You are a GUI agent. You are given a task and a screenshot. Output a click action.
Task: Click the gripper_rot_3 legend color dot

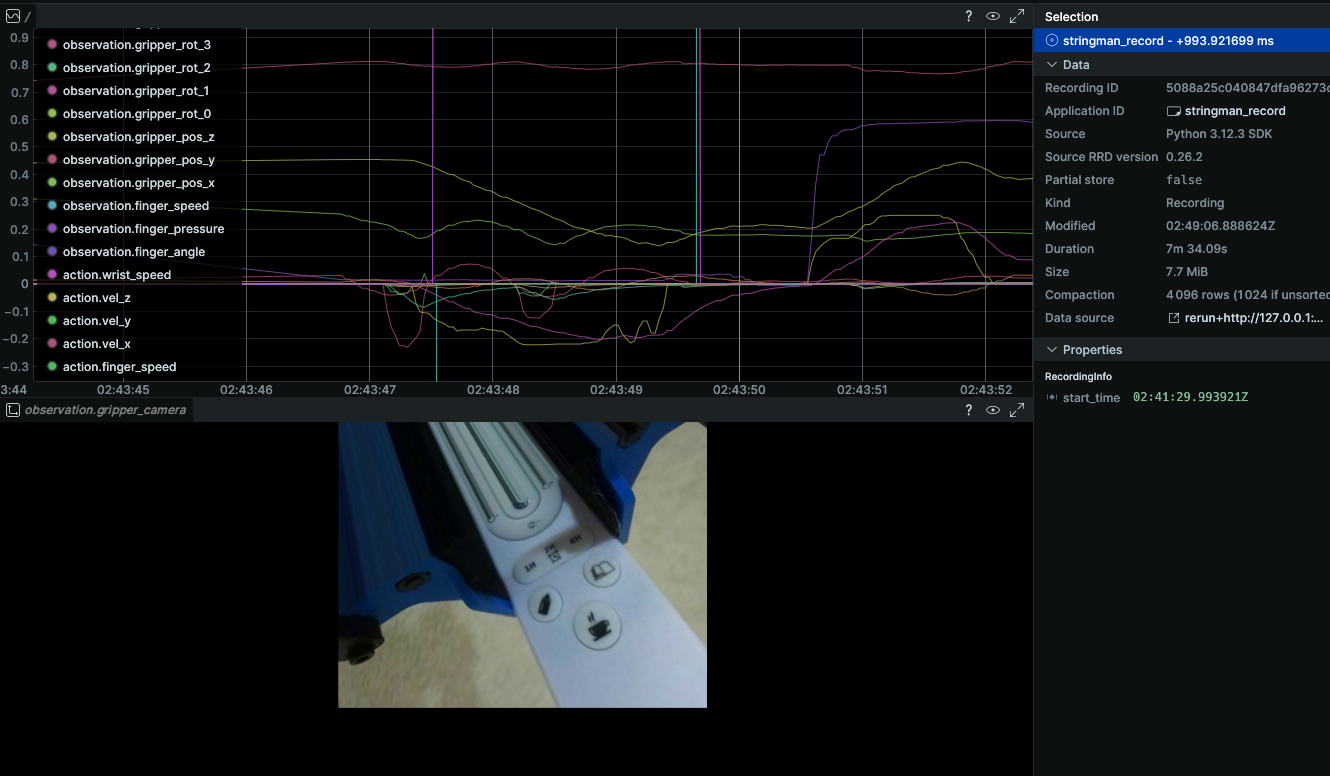pyautogui.click(x=52, y=45)
